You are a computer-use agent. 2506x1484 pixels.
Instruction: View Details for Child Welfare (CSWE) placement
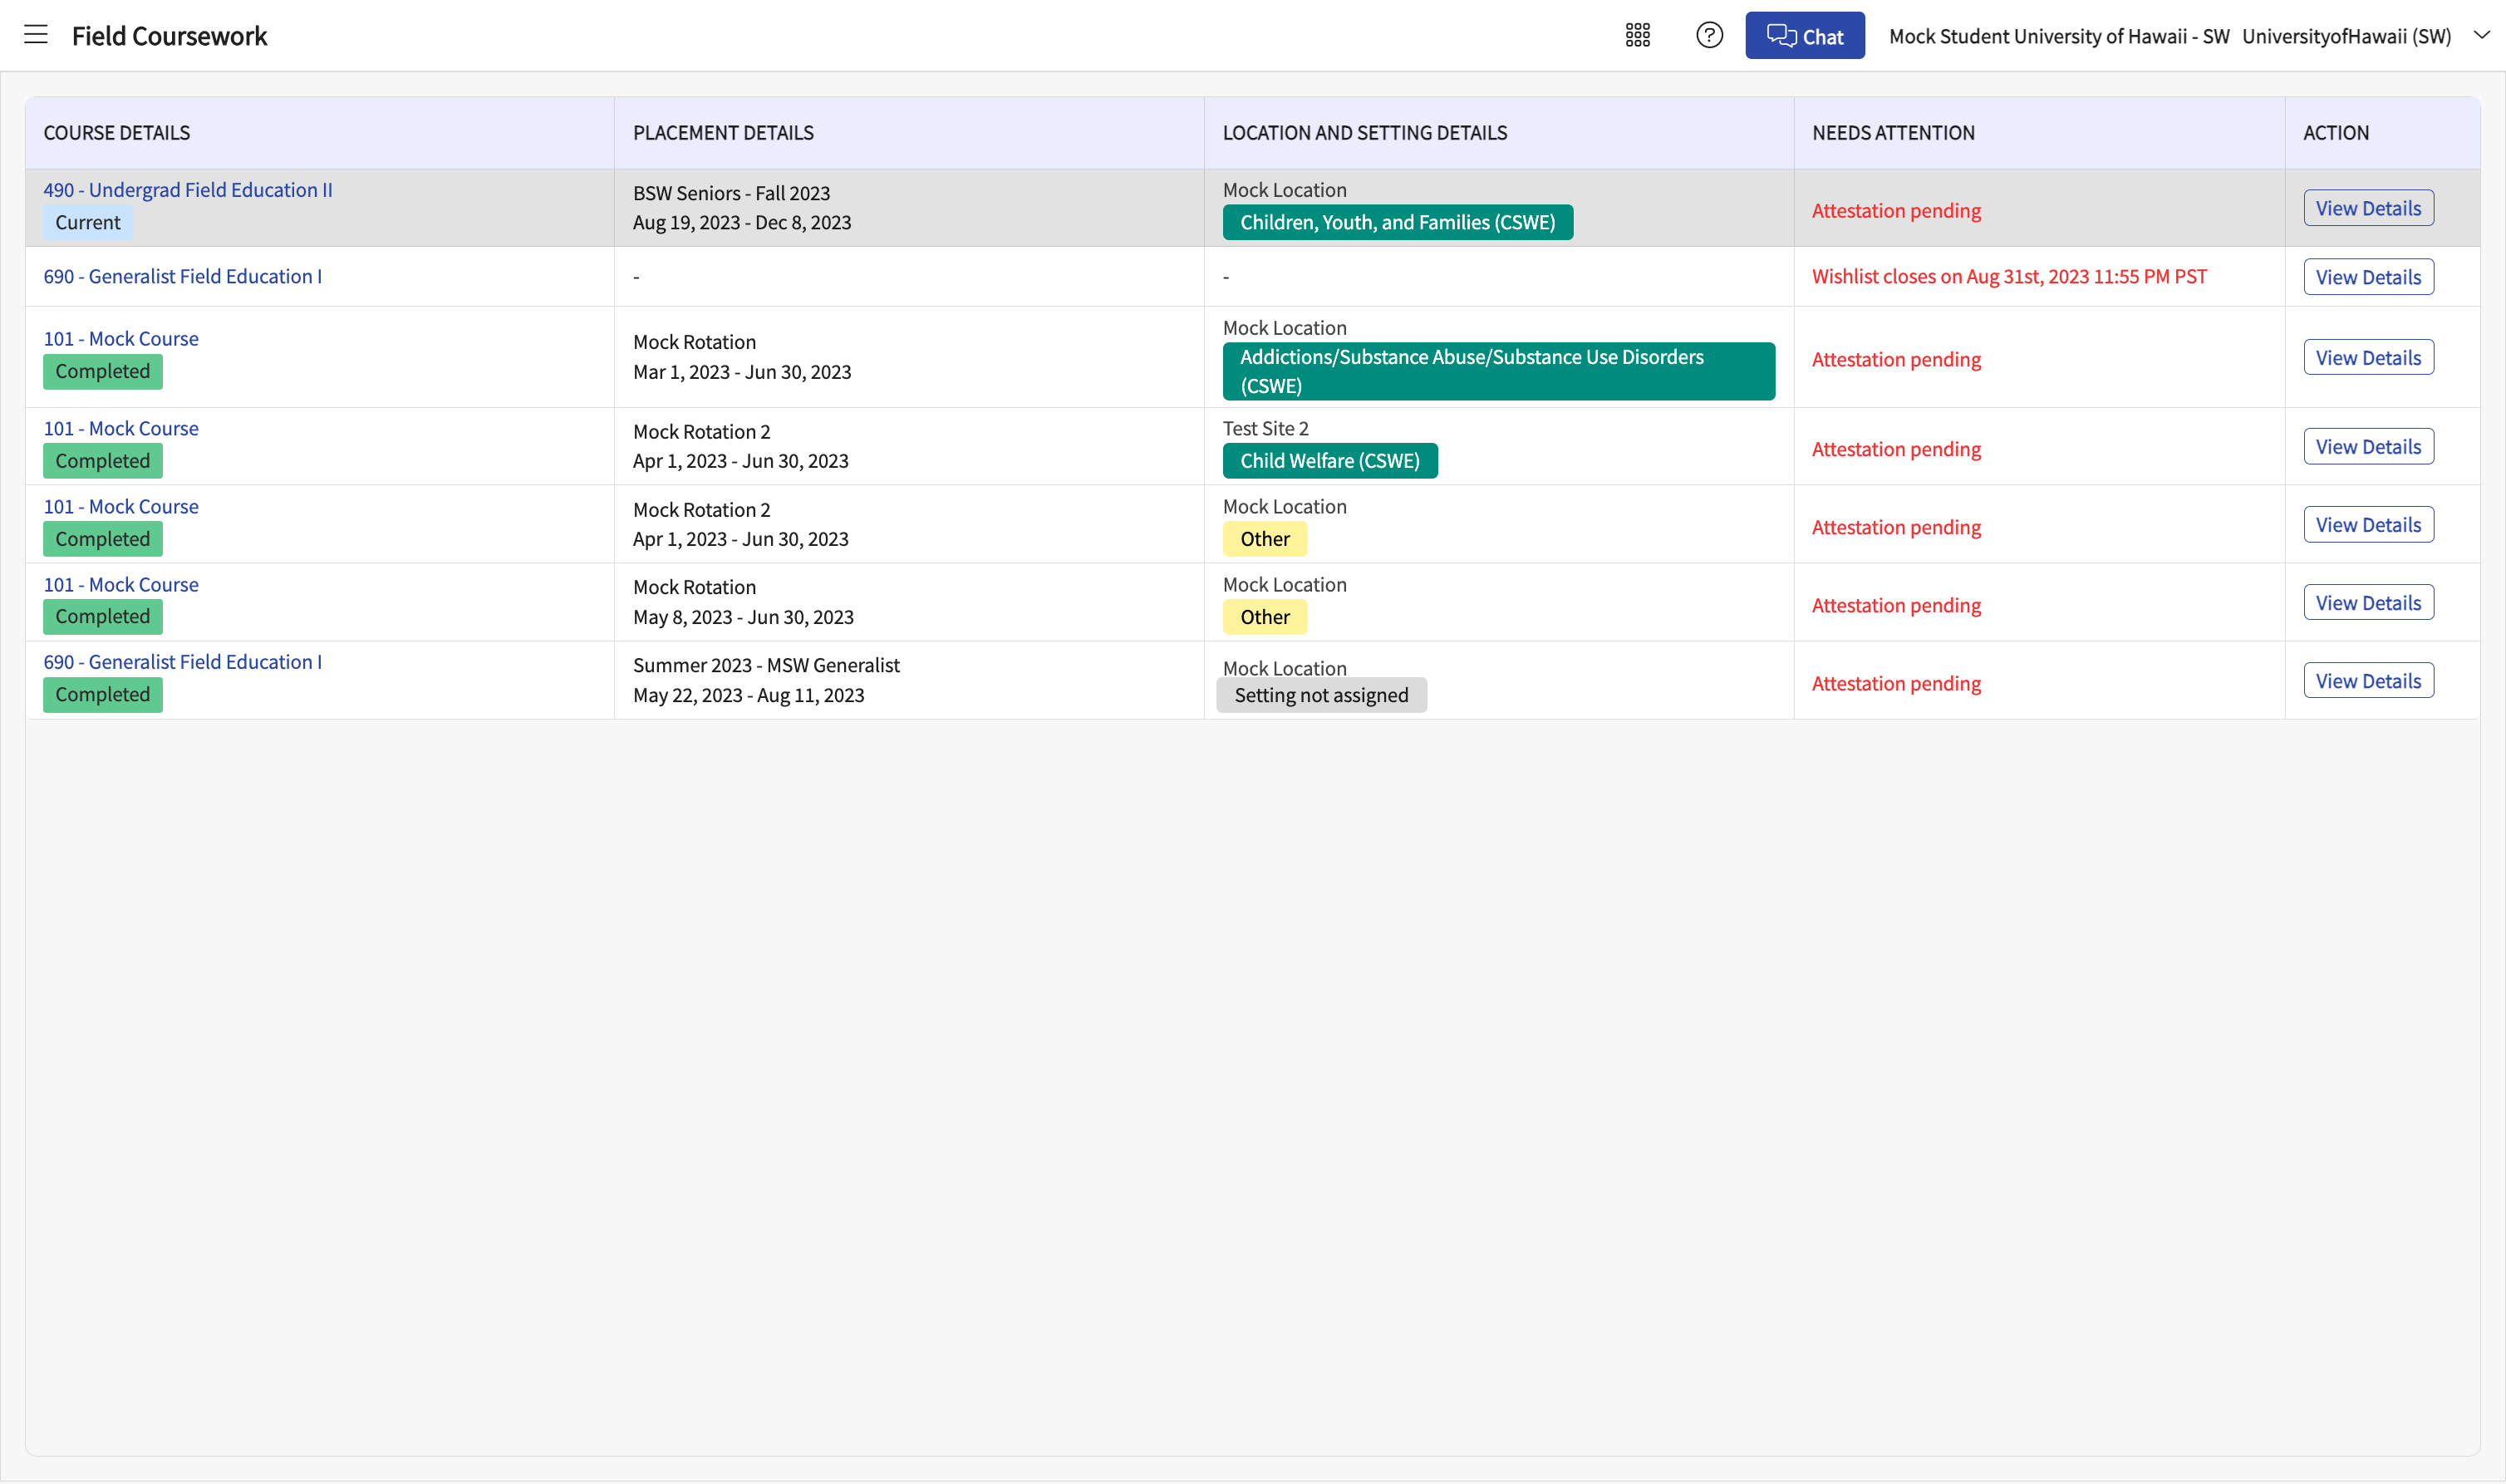point(2367,446)
